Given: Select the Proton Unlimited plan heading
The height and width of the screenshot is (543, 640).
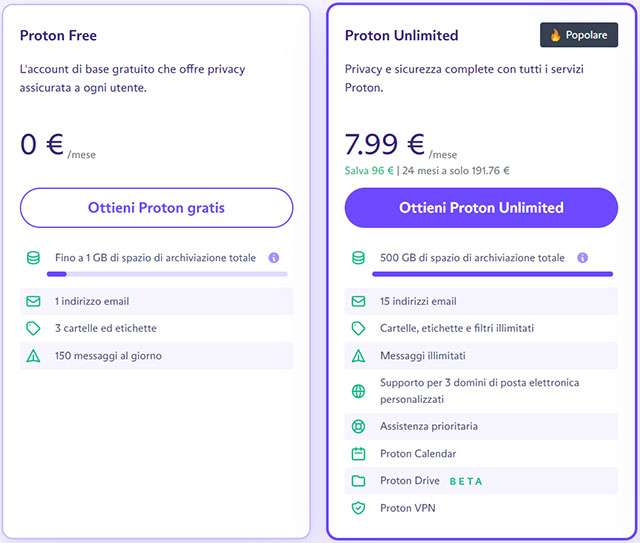Looking at the screenshot, I should click(x=401, y=35).
